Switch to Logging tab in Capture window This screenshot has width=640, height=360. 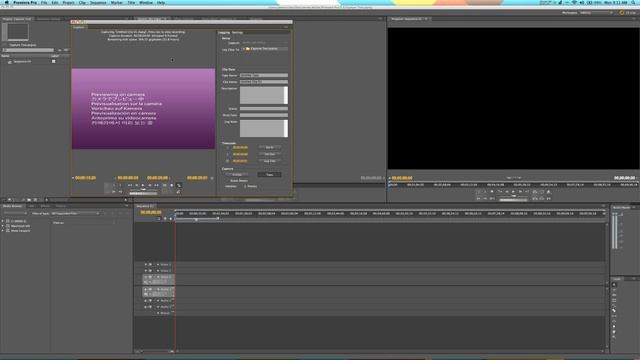(x=224, y=32)
